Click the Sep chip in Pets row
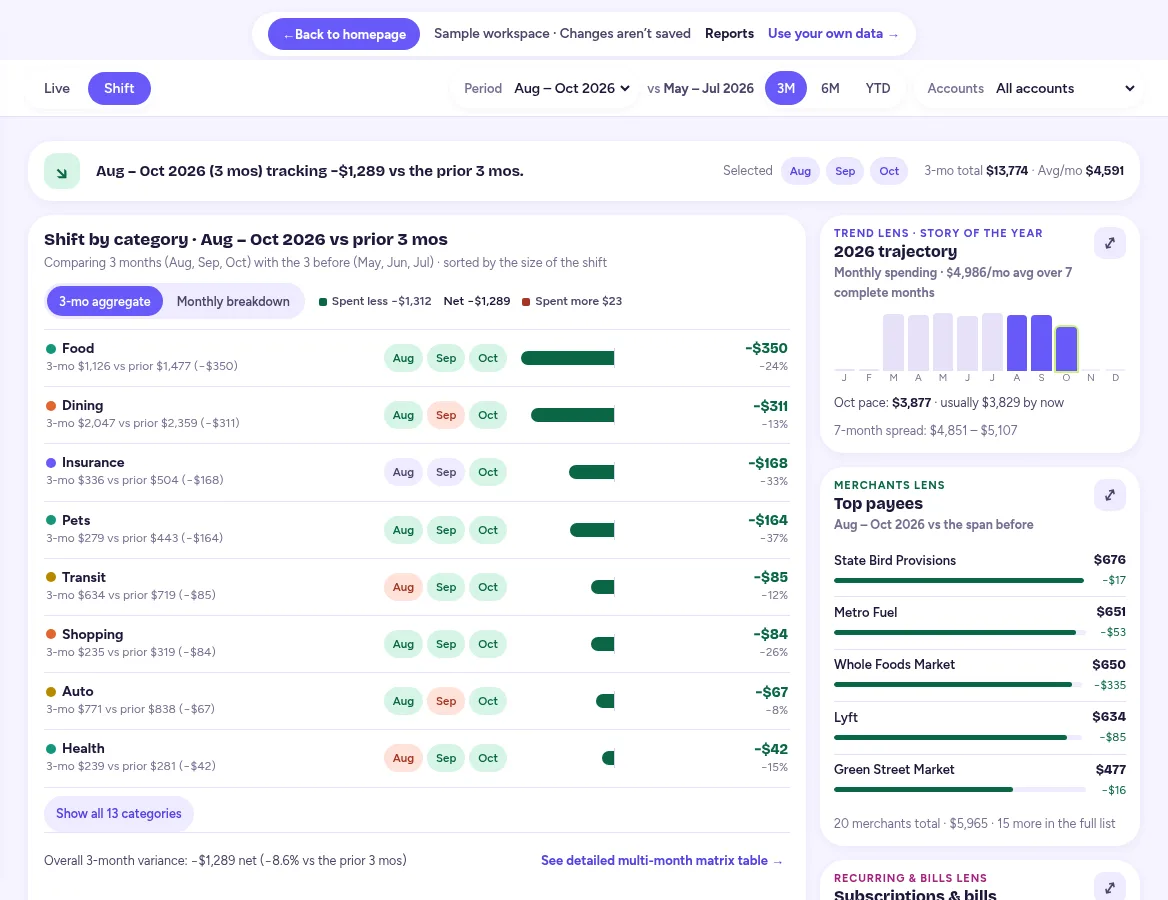Viewport: 1168px width, 900px height. click(445, 530)
